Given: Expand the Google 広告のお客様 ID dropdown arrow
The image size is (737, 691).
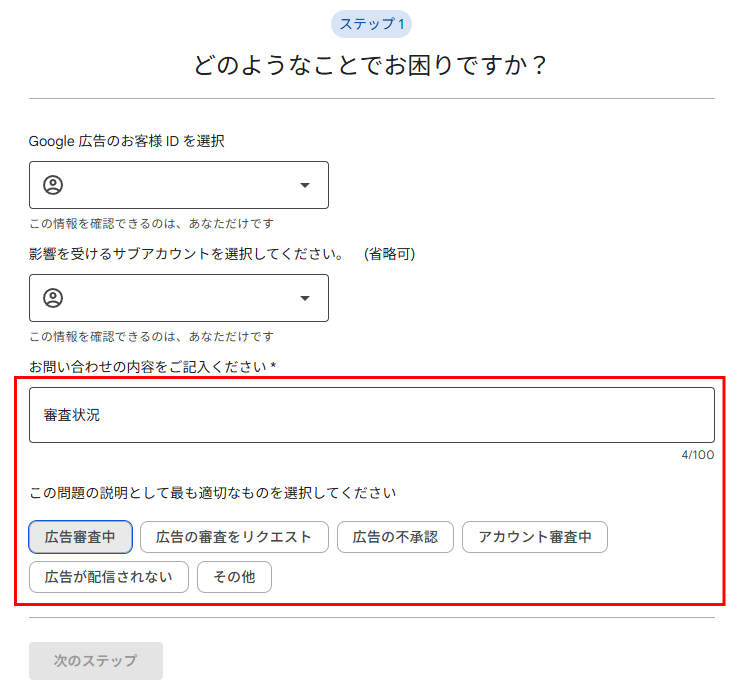Looking at the screenshot, I should pyautogui.click(x=305, y=185).
